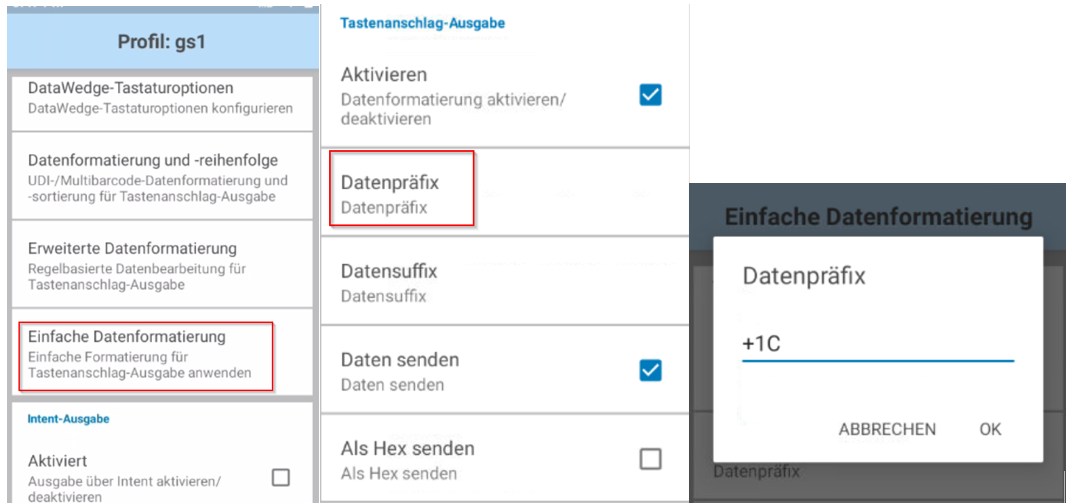Image resolution: width=1066 pixels, height=503 pixels.
Task: Click the Tastenanschlag-Ausgabe section heading
Action: point(423,22)
